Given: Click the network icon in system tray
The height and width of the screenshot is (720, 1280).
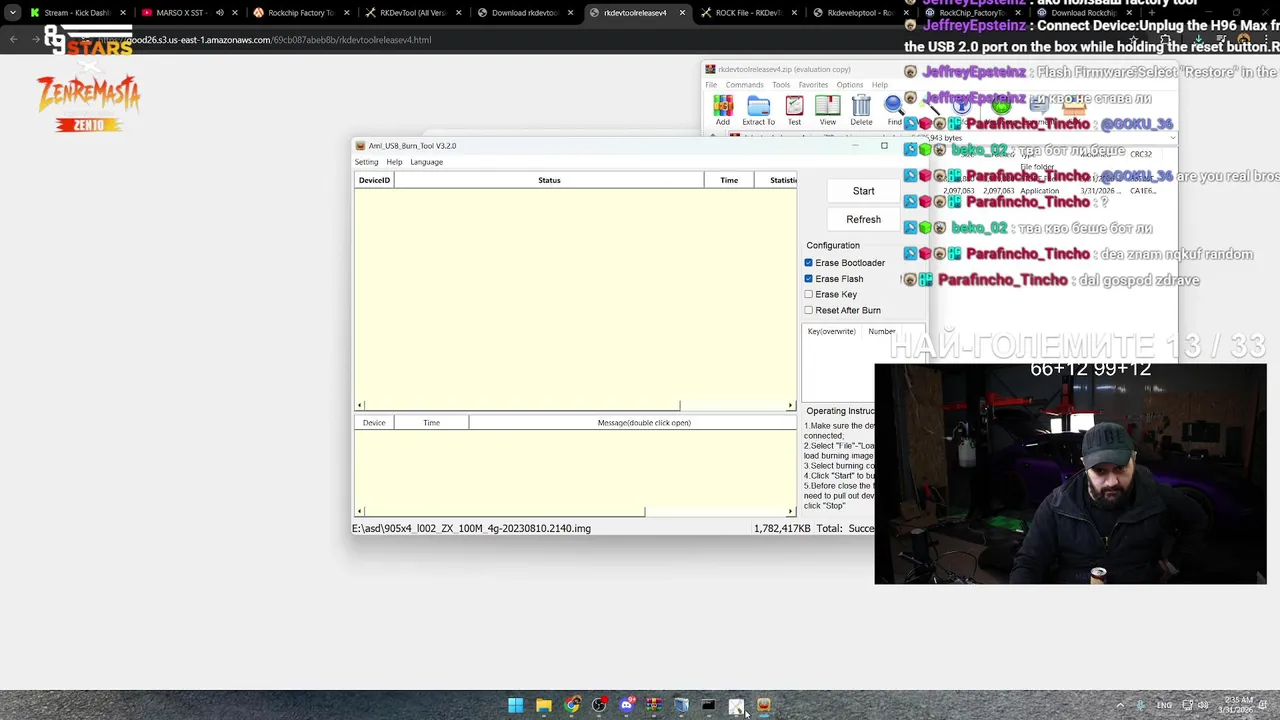Looking at the screenshot, I should 1187,705.
